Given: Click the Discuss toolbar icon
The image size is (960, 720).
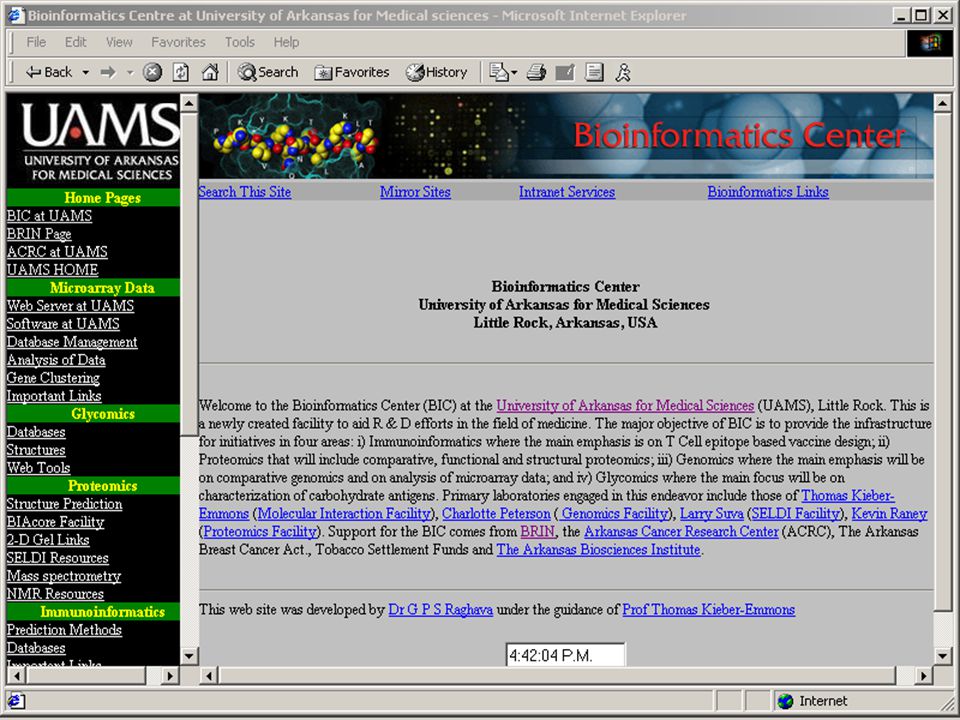Looking at the screenshot, I should click(x=594, y=72).
